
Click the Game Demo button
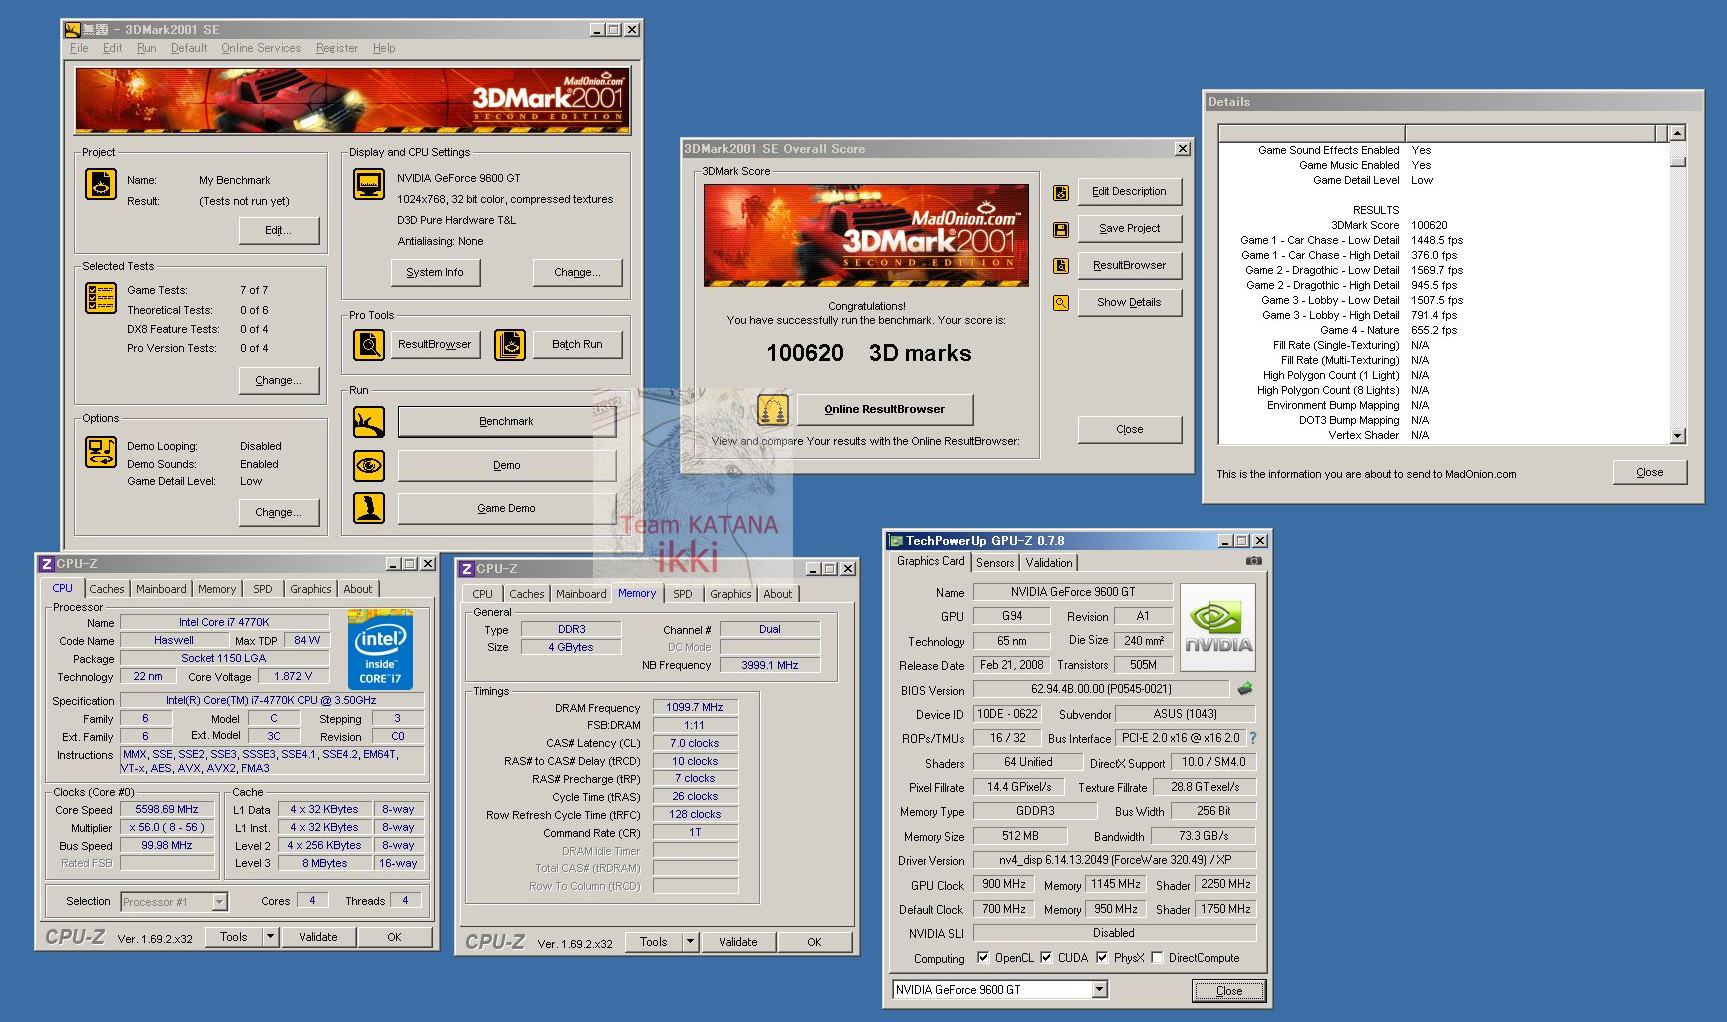coord(506,508)
